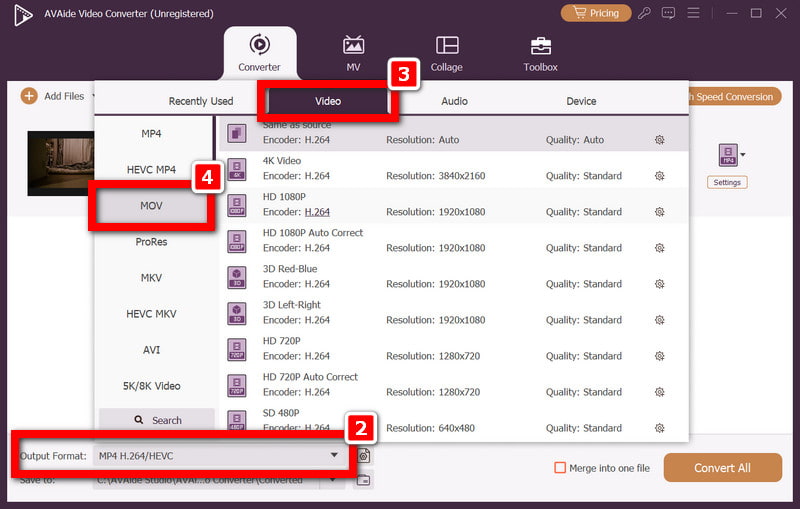Screen dimensions: 800x509
Task: Click the Convert All button
Action: 722,468
